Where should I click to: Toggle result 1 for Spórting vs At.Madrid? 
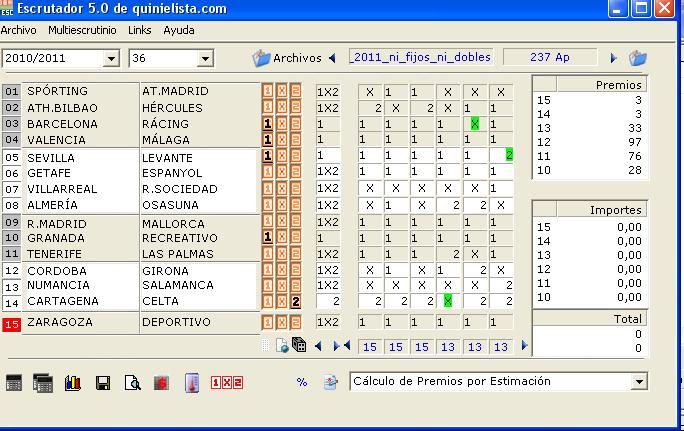click(x=267, y=91)
